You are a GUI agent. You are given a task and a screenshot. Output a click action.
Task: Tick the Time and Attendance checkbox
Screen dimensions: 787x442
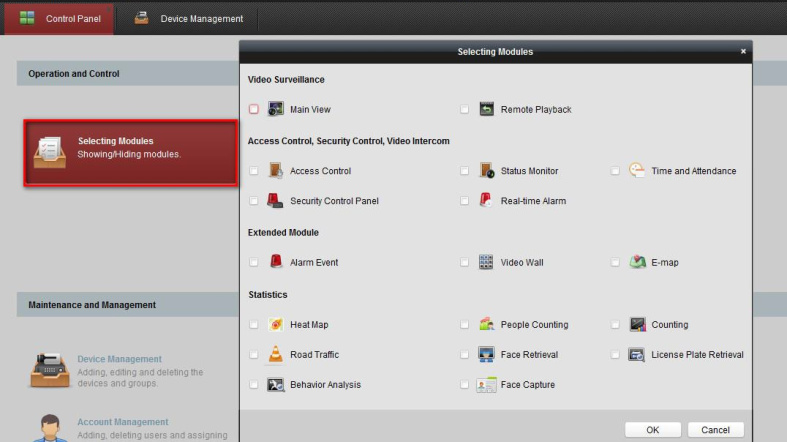coord(616,171)
